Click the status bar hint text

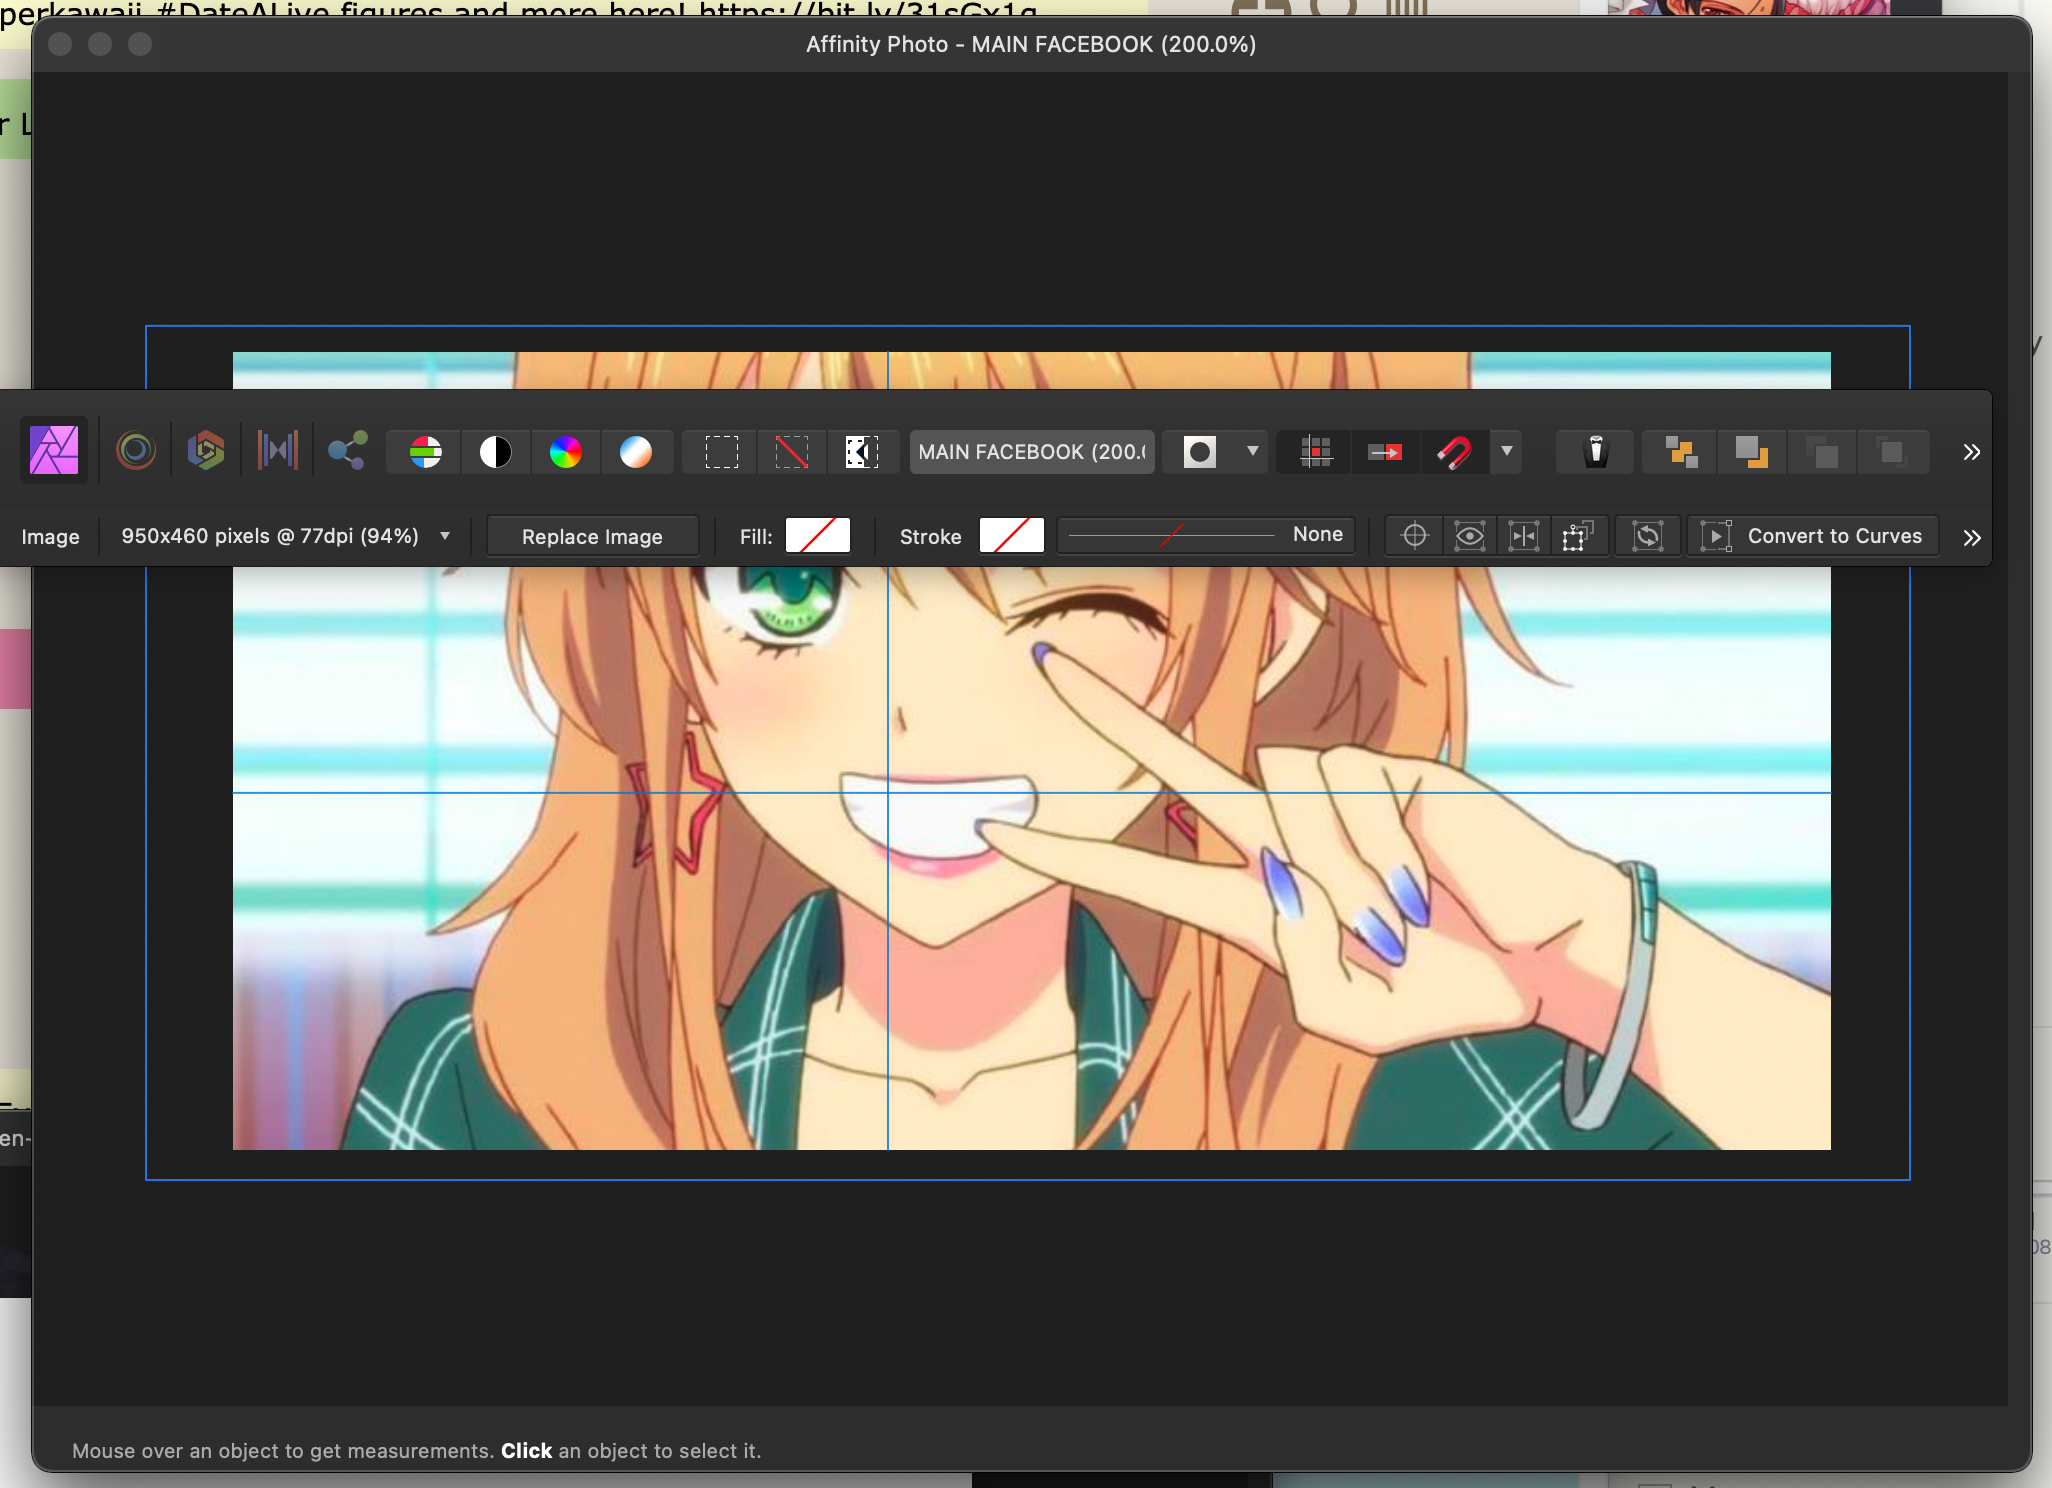[x=417, y=1451]
